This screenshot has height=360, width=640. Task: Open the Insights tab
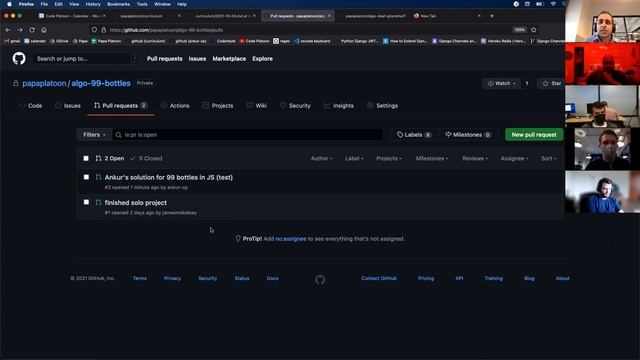(338, 106)
